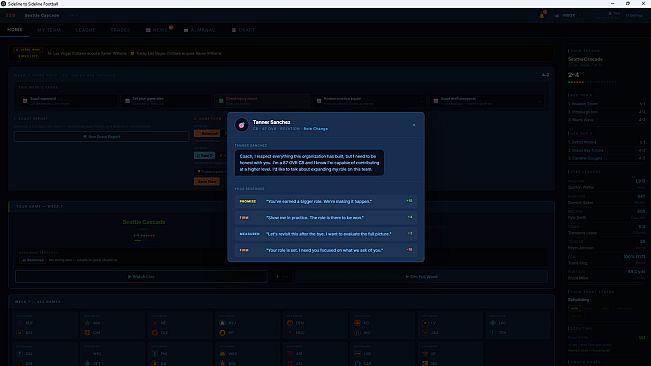Click the Rebuilding status in the sidebar
The image size is (651, 366).
pyautogui.click(x=578, y=300)
